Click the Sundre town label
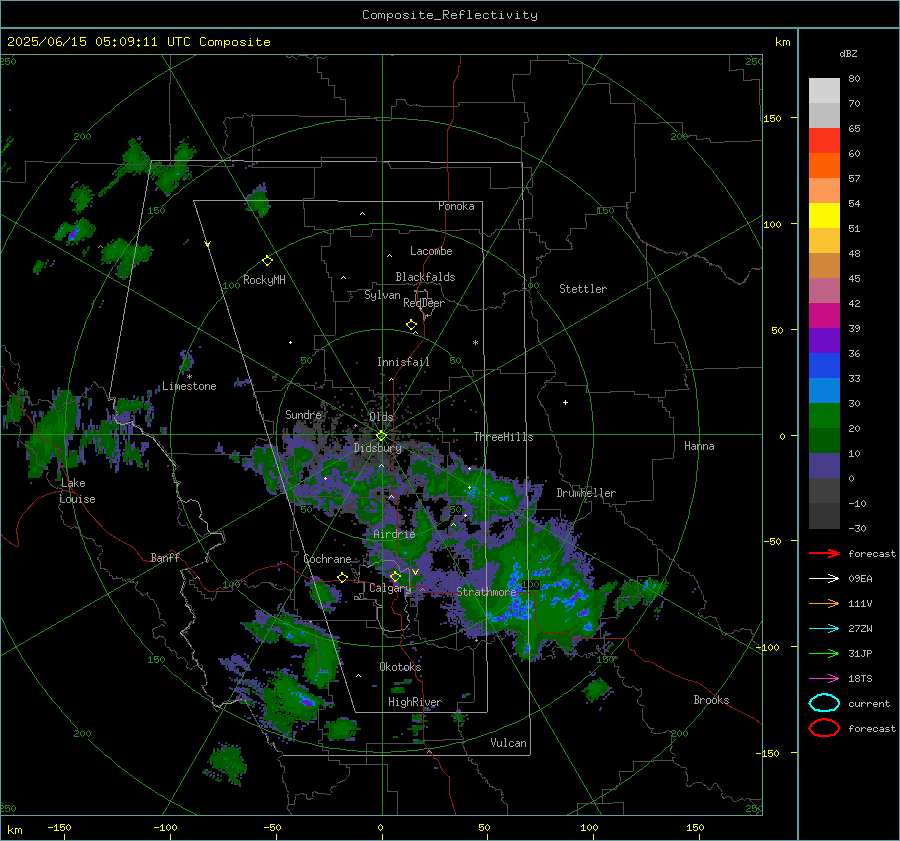Screen dimensions: 900x841 coord(303,414)
